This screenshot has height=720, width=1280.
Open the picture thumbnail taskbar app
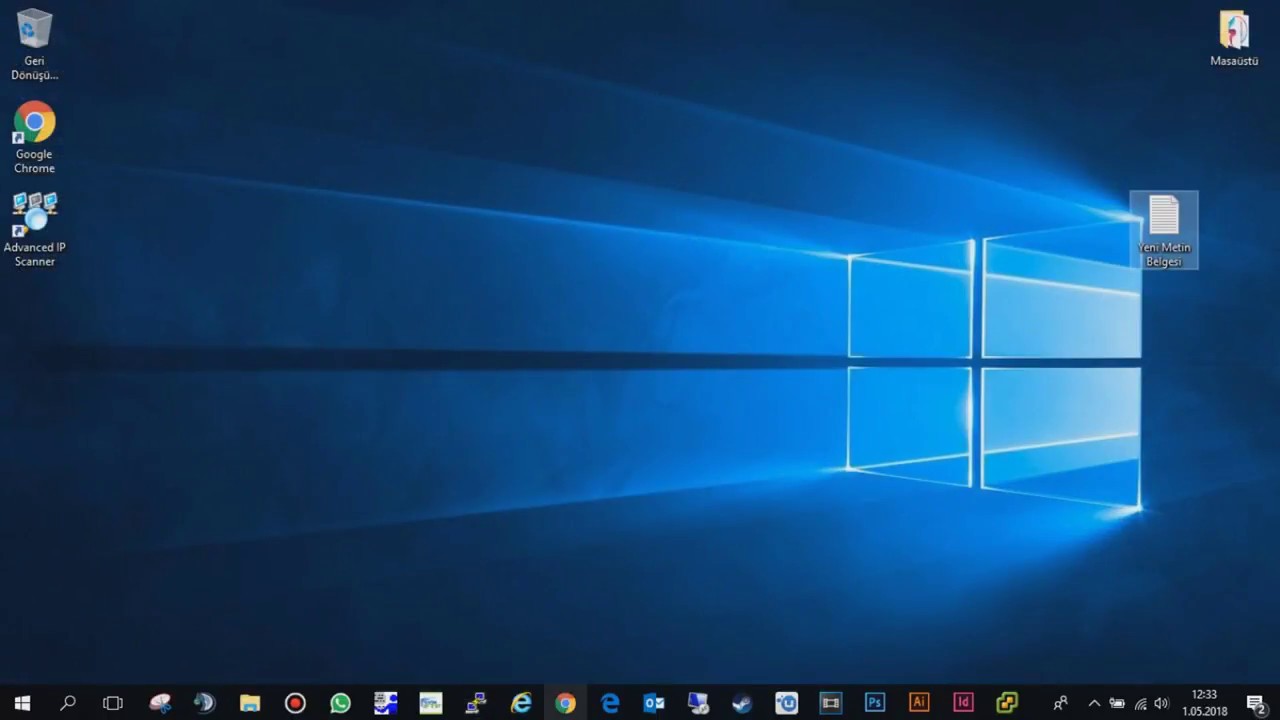click(x=431, y=703)
